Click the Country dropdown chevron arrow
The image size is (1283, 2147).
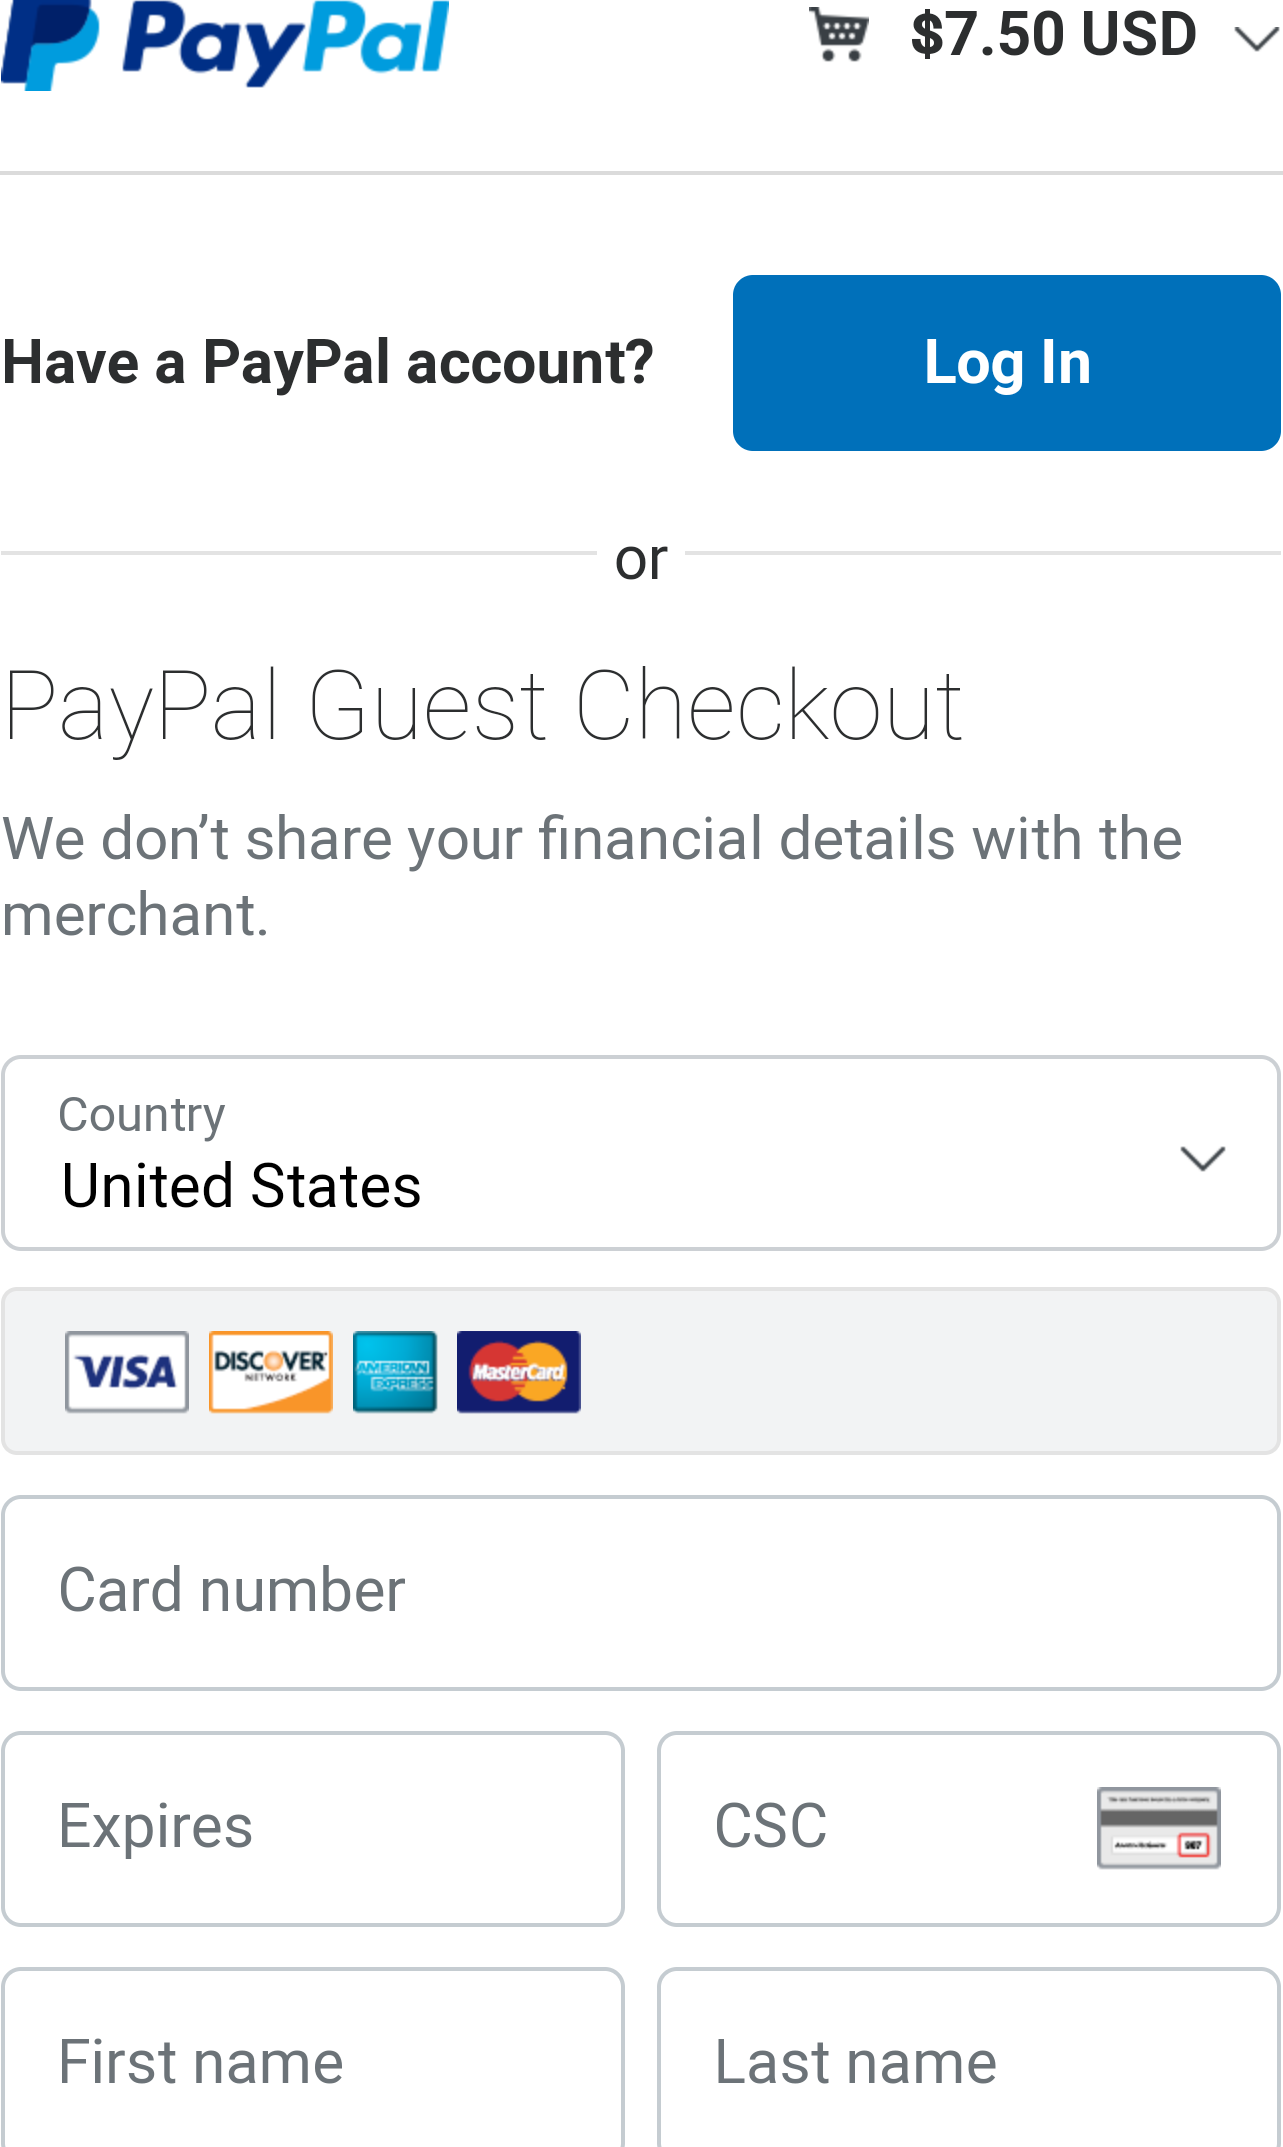tap(1203, 1158)
